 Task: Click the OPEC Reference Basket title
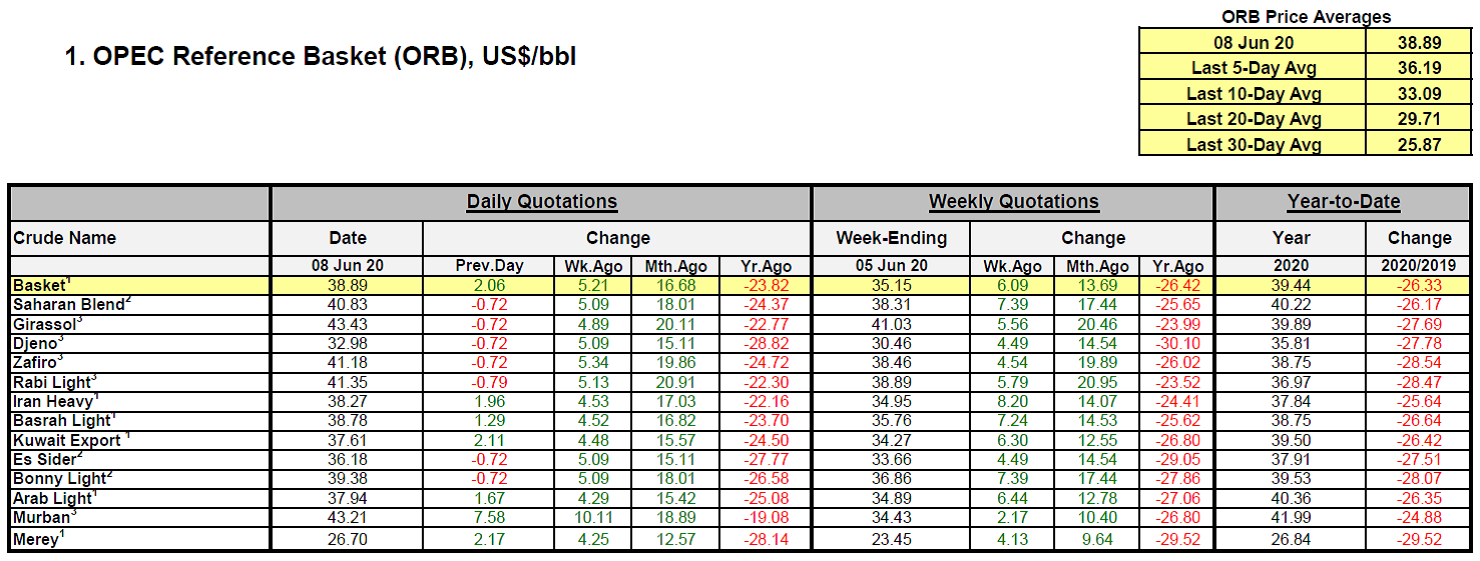(320, 56)
